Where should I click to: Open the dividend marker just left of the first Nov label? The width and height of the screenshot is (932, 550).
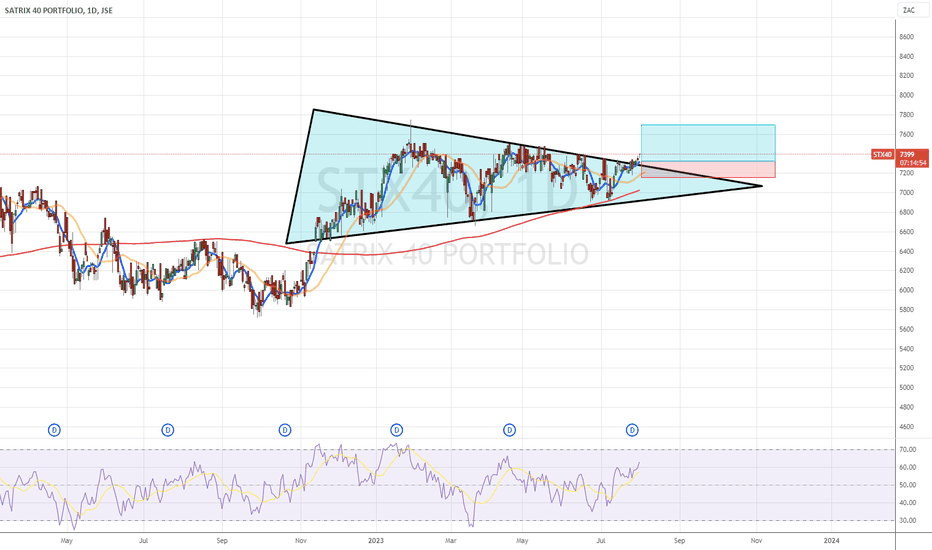(x=285, y=430)
